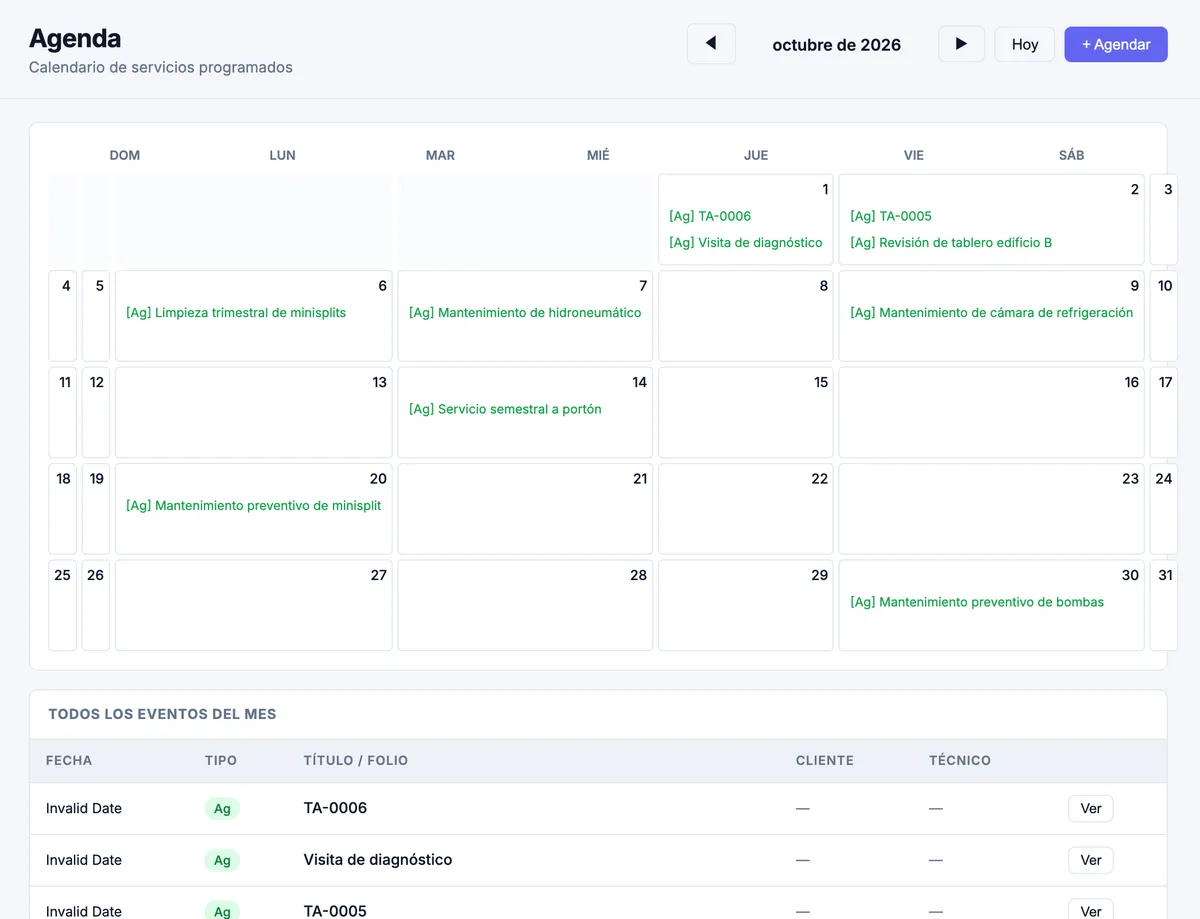Select day 22 calendar cell
This screenshot has width=1200, height=919.
(x=746, y=509)
